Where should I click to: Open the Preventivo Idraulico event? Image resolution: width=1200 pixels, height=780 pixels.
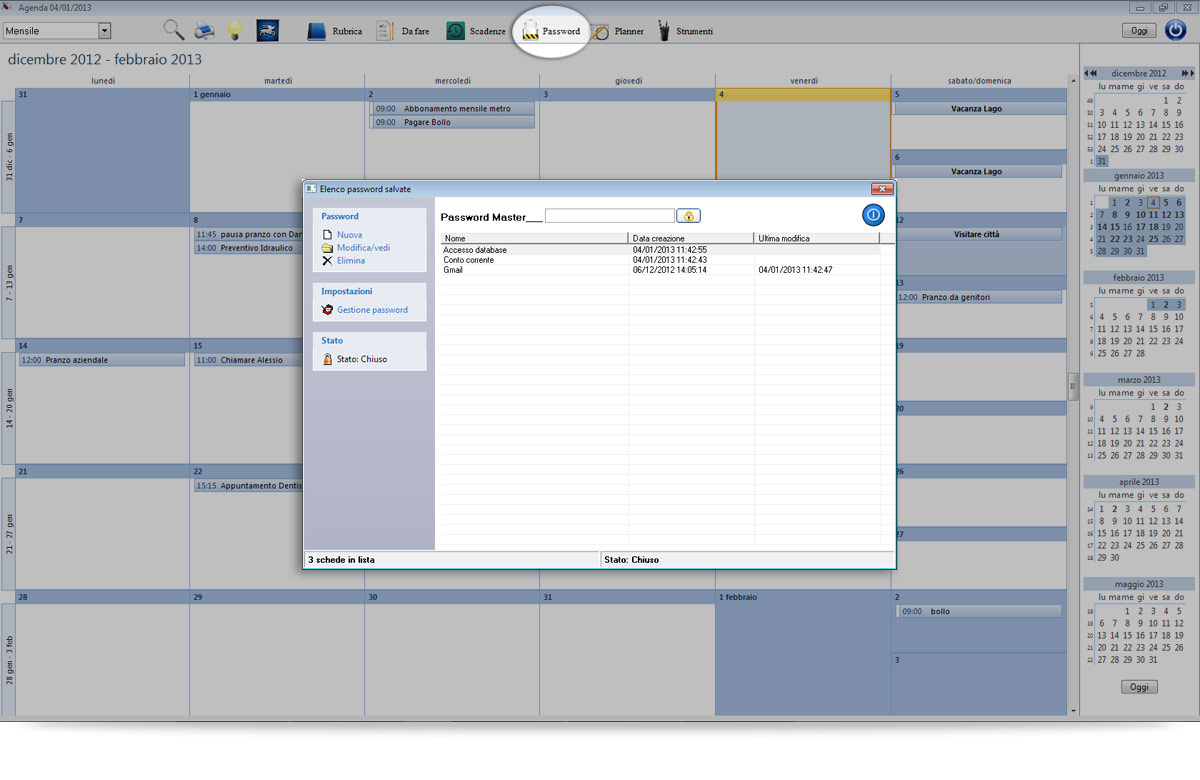(x=249, y=247)
